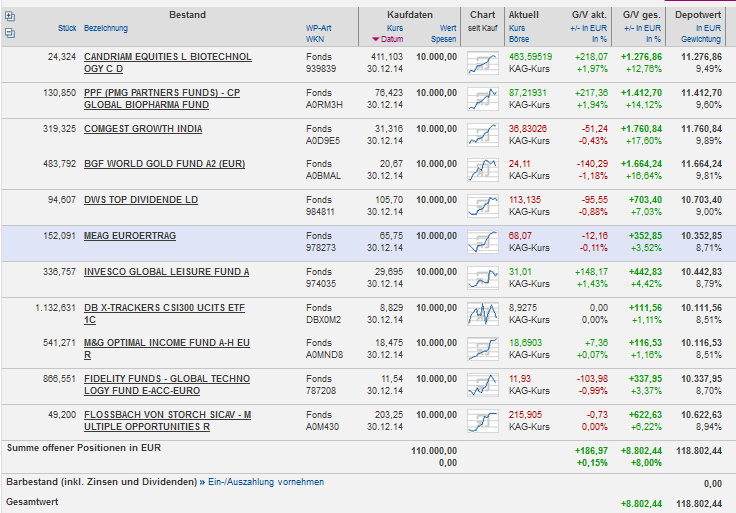
Task: Open the CANDRIAM EQUITIES L BIOTECHNOLOGY link
Action: (x=168, y=63)
